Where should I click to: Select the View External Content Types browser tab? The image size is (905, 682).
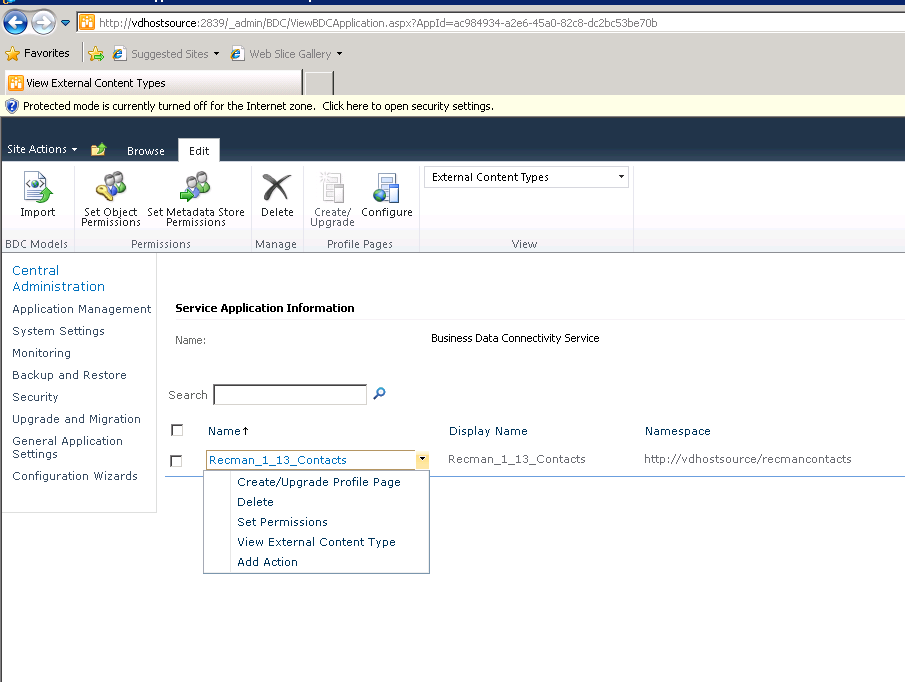(154, 83)
